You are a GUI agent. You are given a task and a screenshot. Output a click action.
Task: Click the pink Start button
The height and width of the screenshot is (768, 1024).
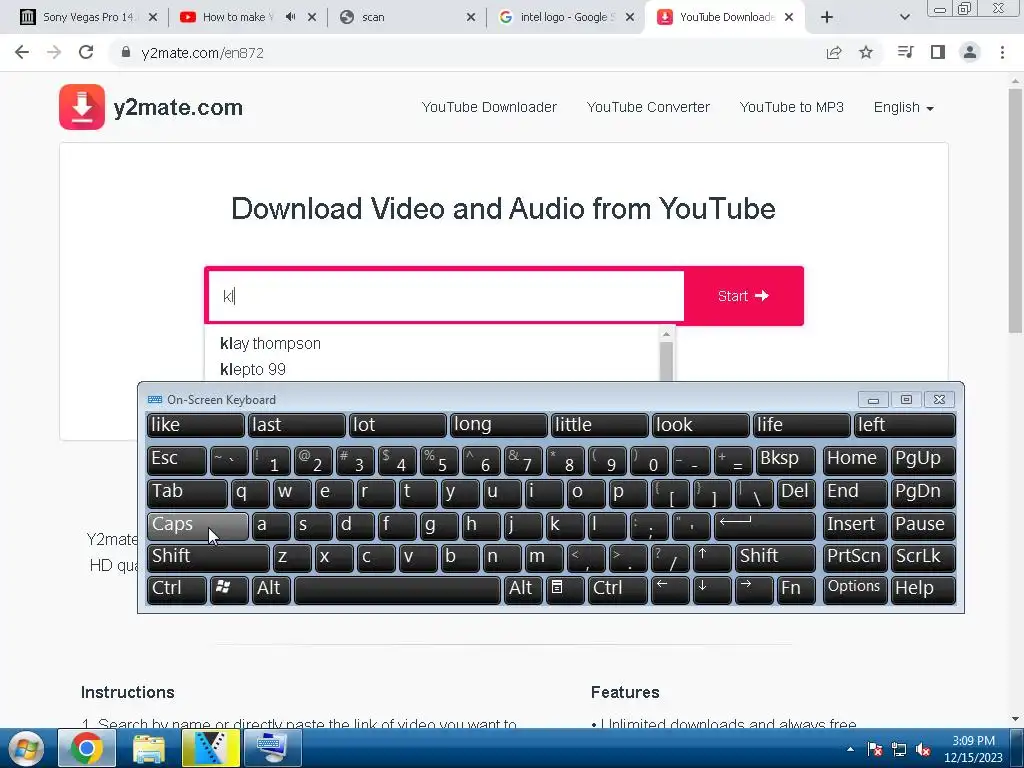point(744,296)
